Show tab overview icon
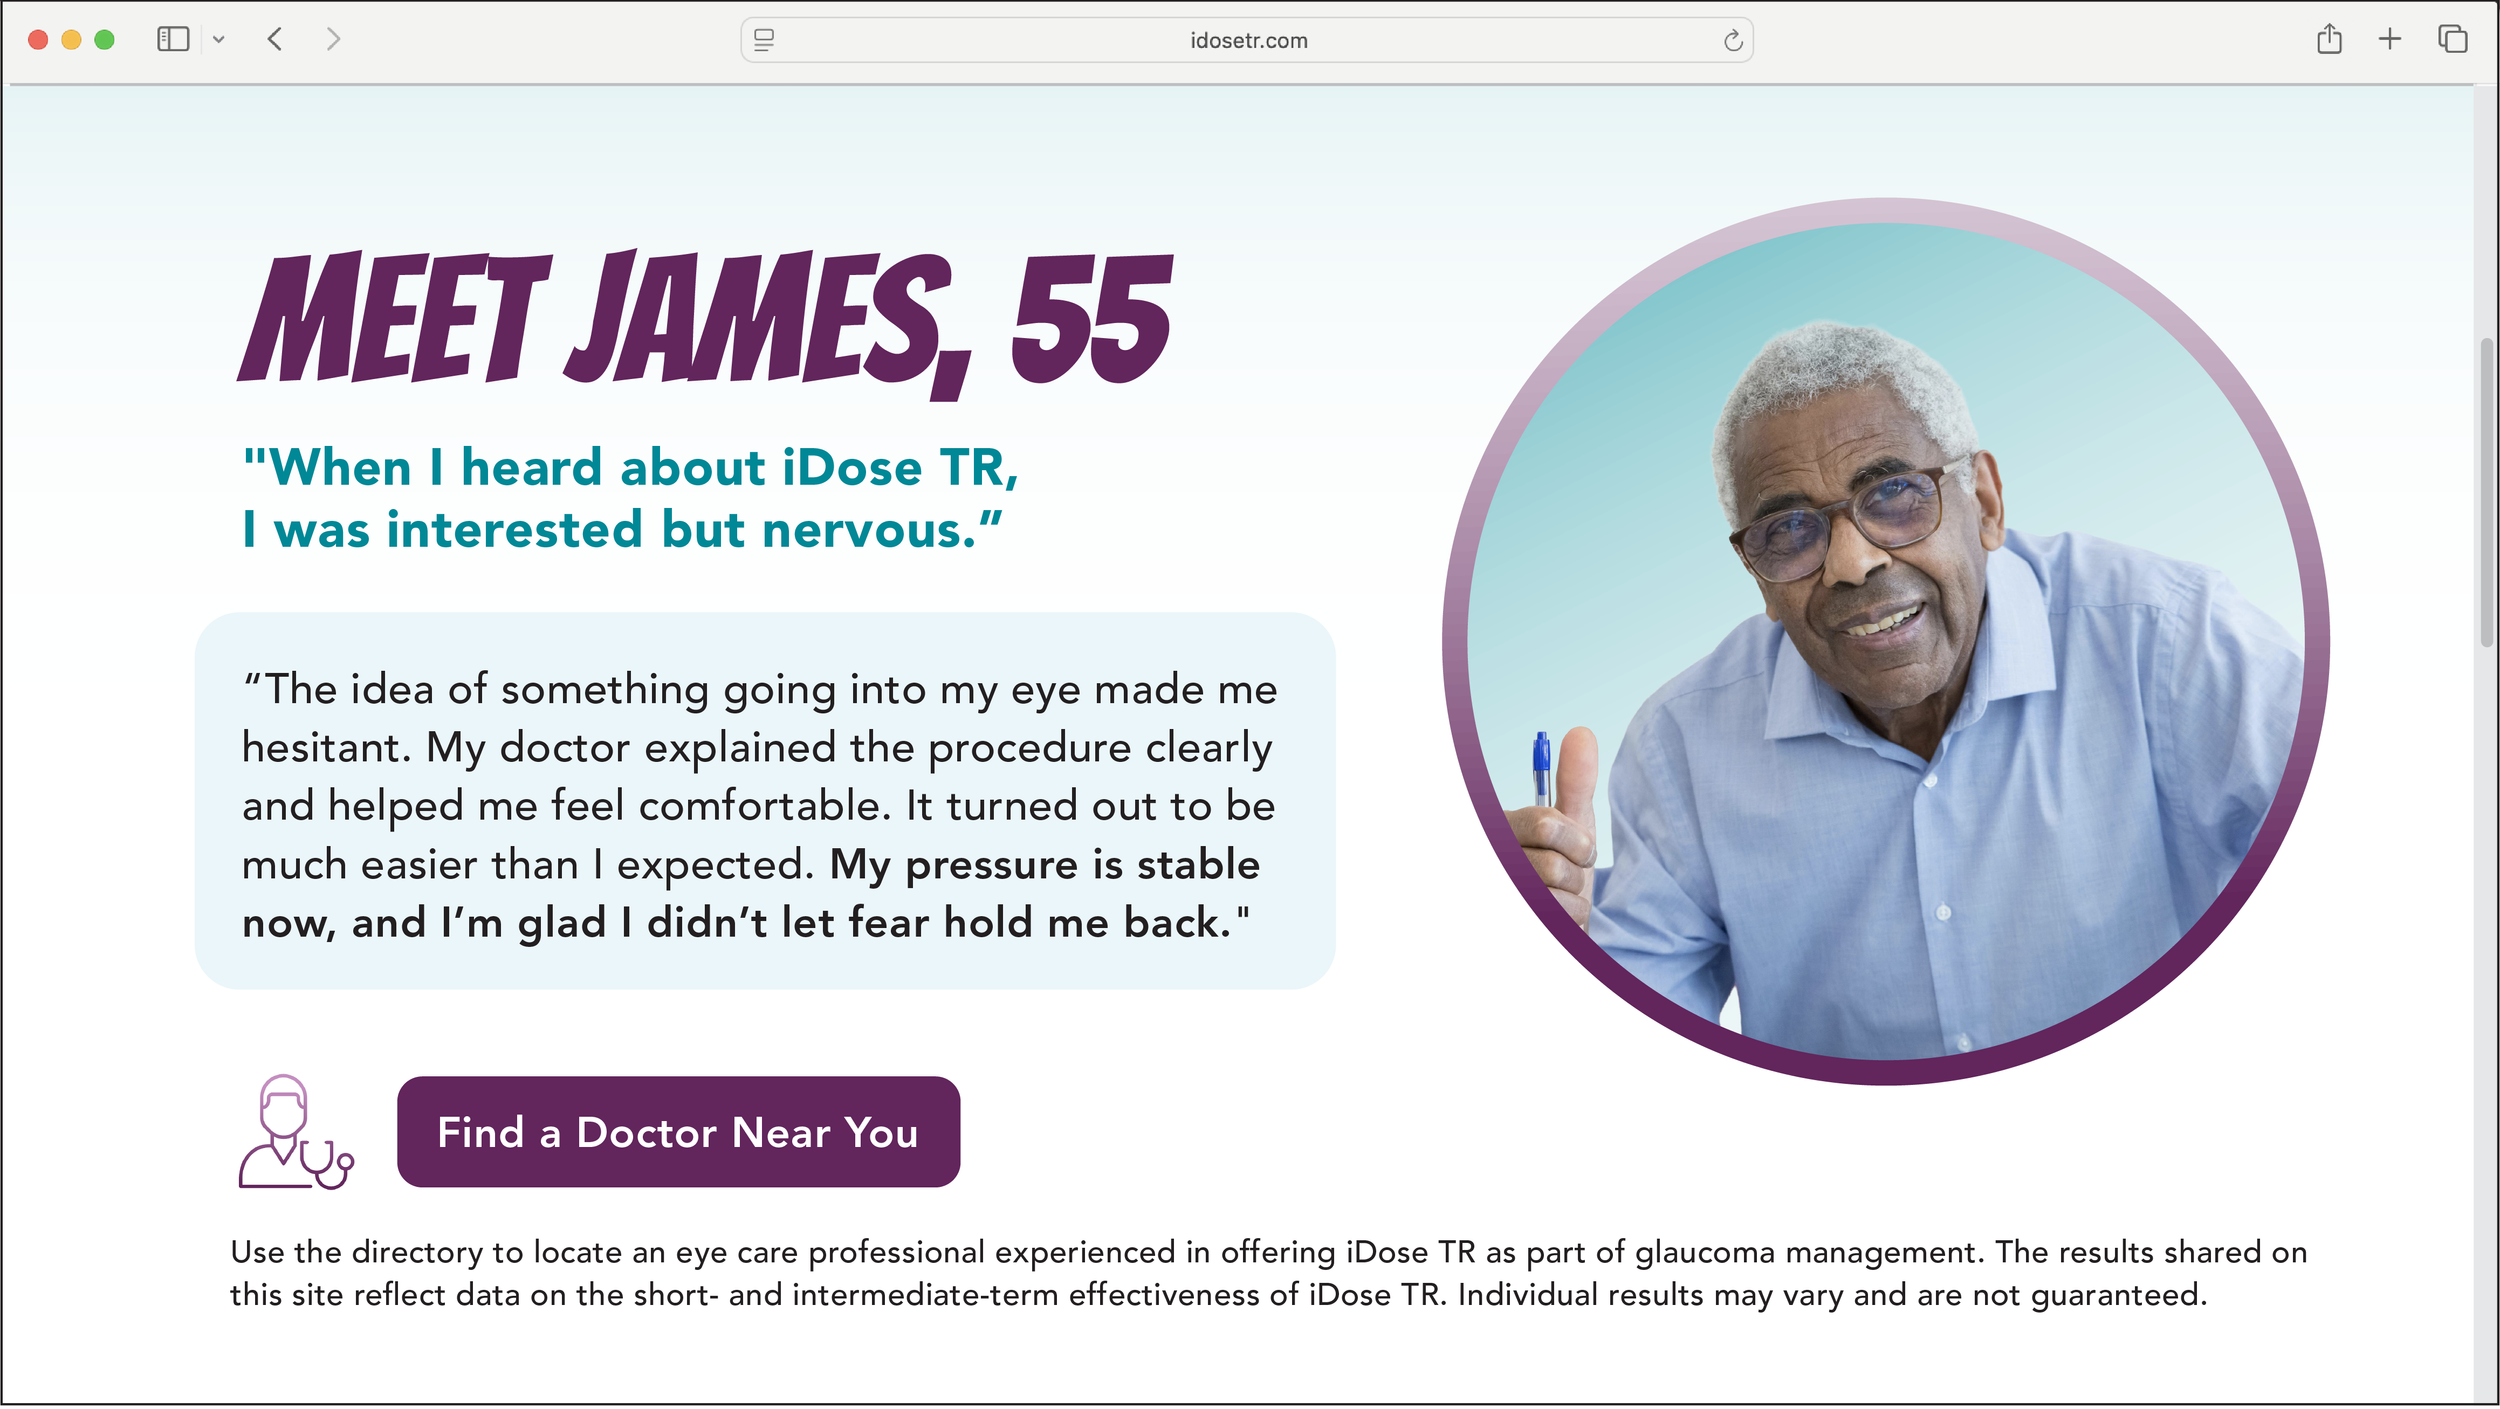The width and height of the screenshot is (2500, 1409). [x=2452, y=39]
